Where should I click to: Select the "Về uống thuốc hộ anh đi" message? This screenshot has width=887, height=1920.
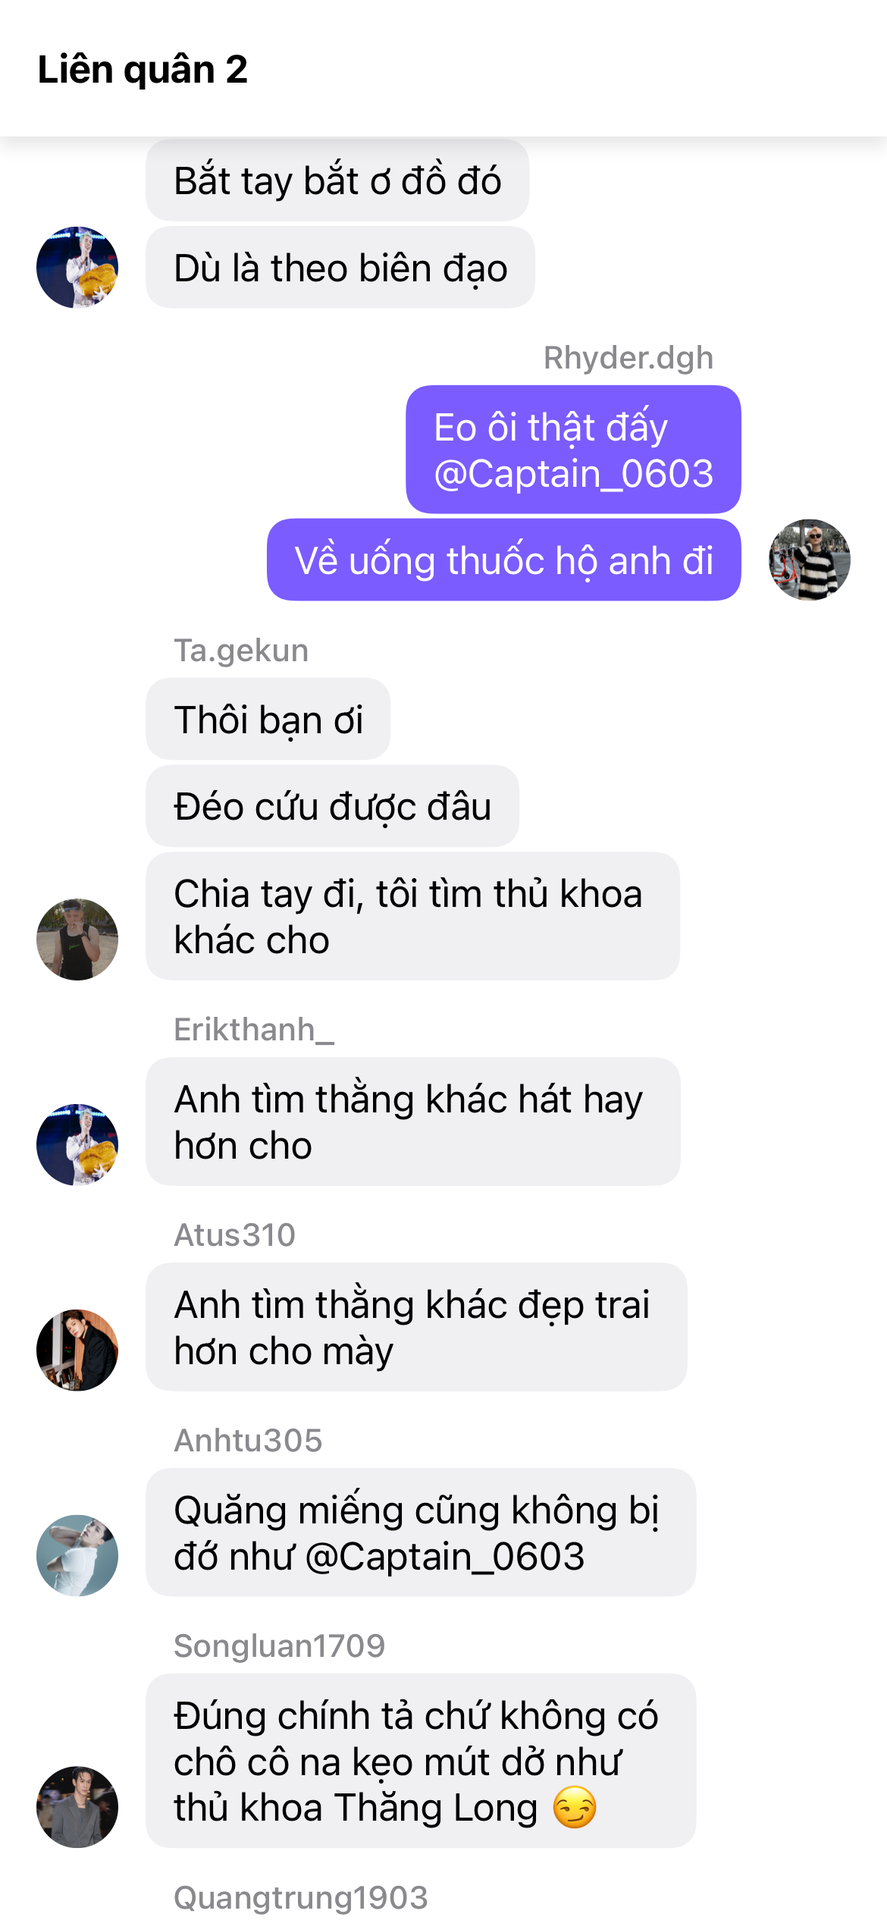[504, 560]
